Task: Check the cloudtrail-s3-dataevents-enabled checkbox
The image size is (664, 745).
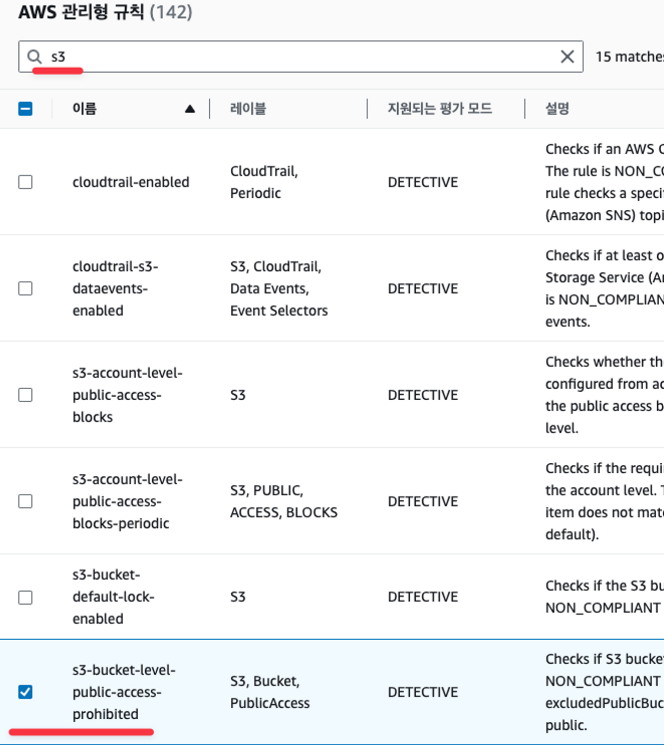Action: pyautogui.click(x=25, y=288)
